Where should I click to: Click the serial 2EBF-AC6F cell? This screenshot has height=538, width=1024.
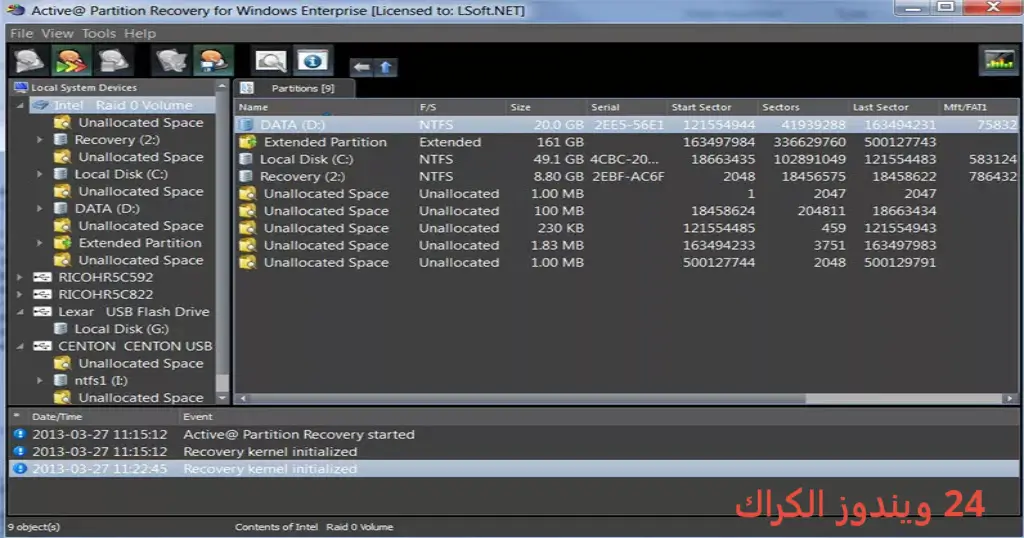point(628,176)
